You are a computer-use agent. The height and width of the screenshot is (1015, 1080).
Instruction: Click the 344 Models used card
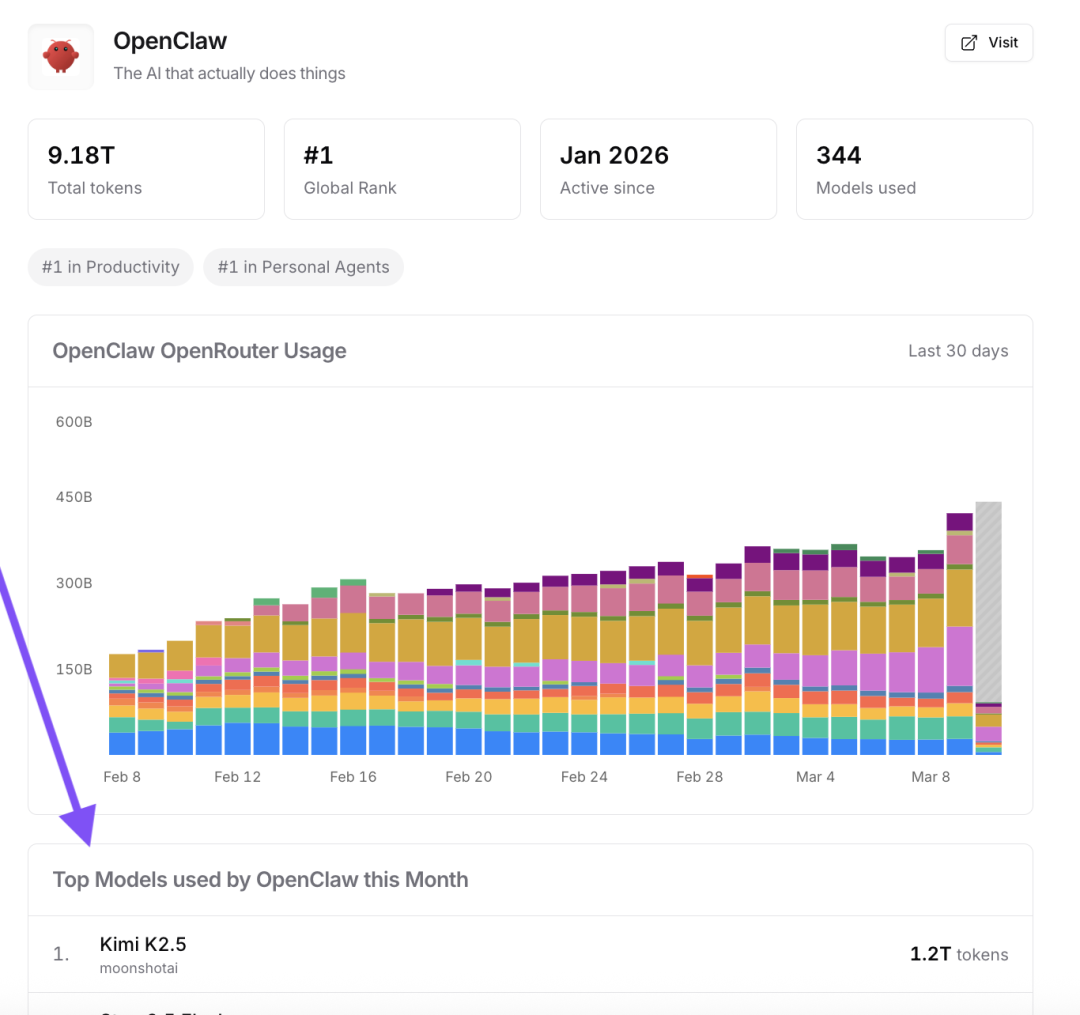click(x=914, y=169)
